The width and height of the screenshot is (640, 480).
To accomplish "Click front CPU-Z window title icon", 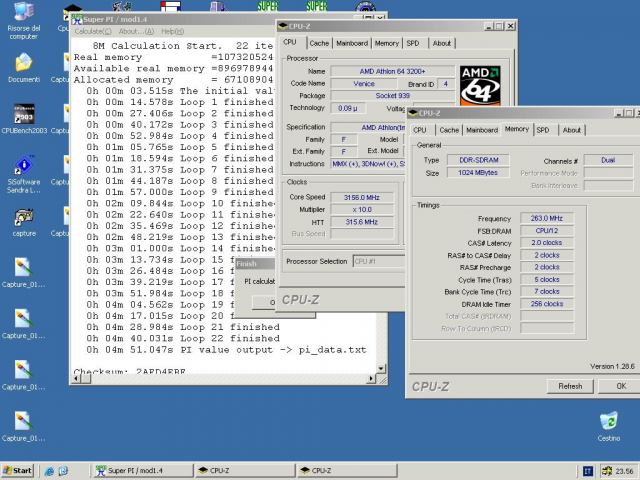I will 413,113.
